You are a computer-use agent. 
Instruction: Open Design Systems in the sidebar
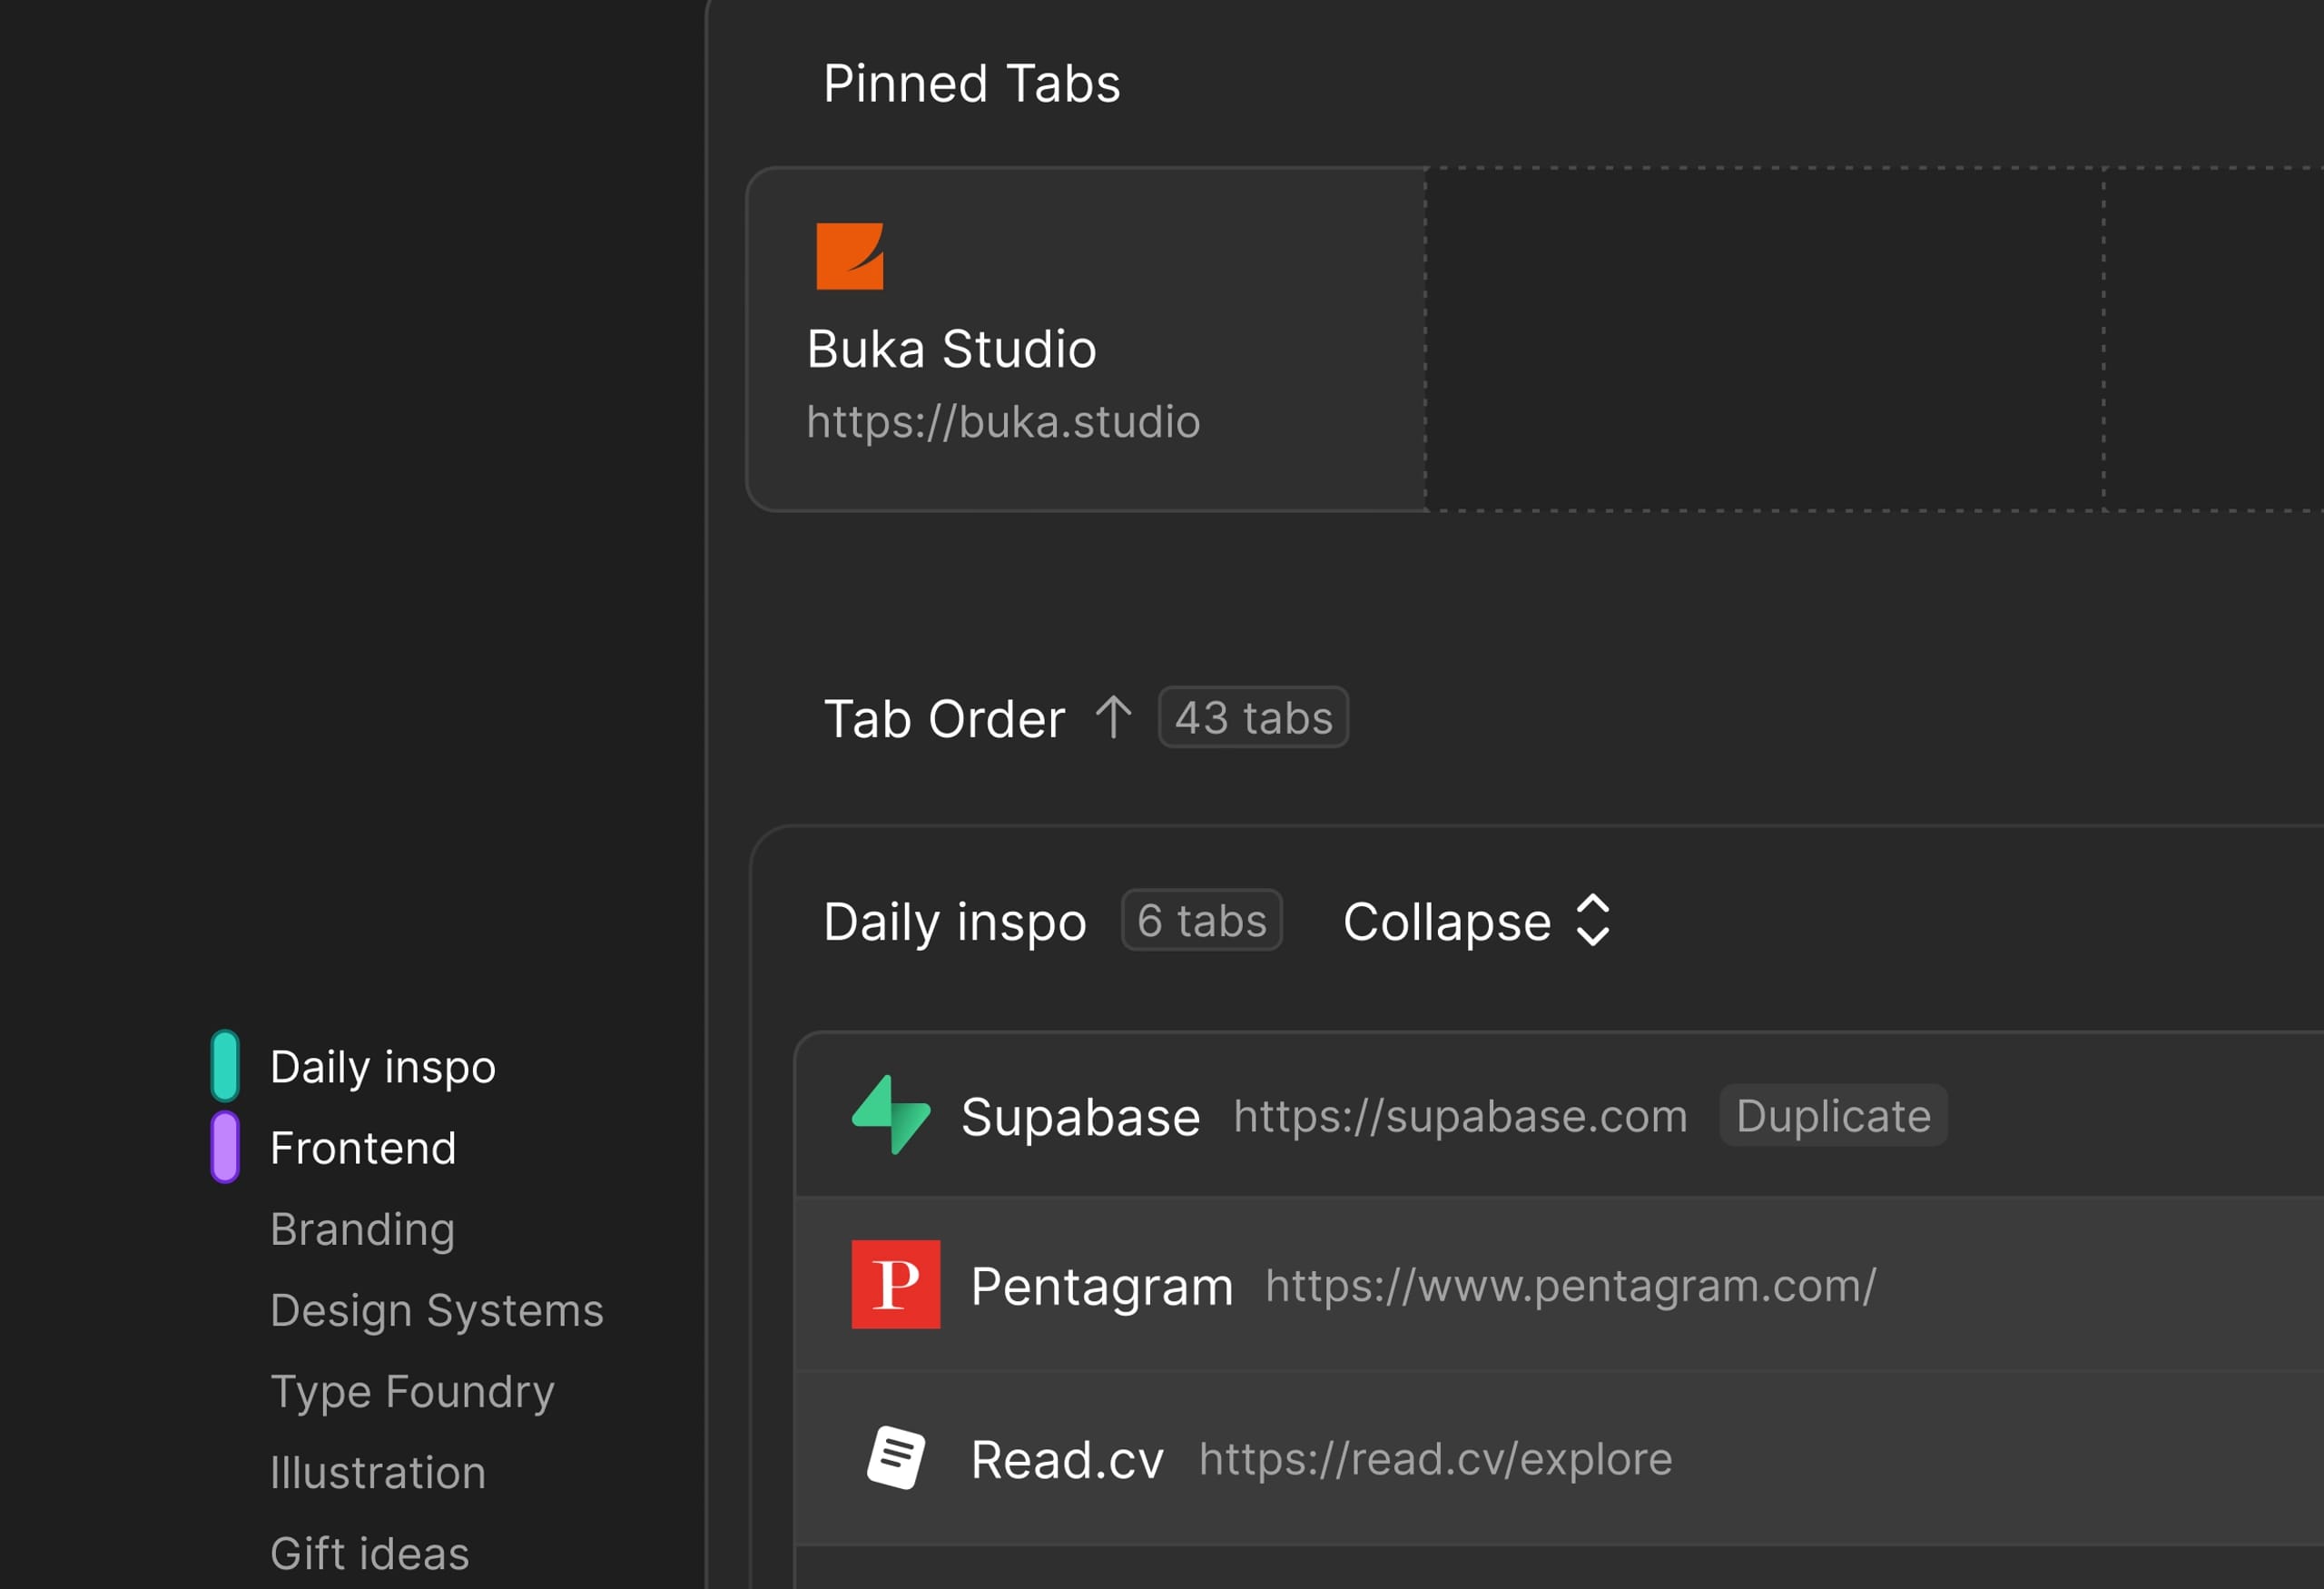pyautogui.click(x=437, y=1310)
